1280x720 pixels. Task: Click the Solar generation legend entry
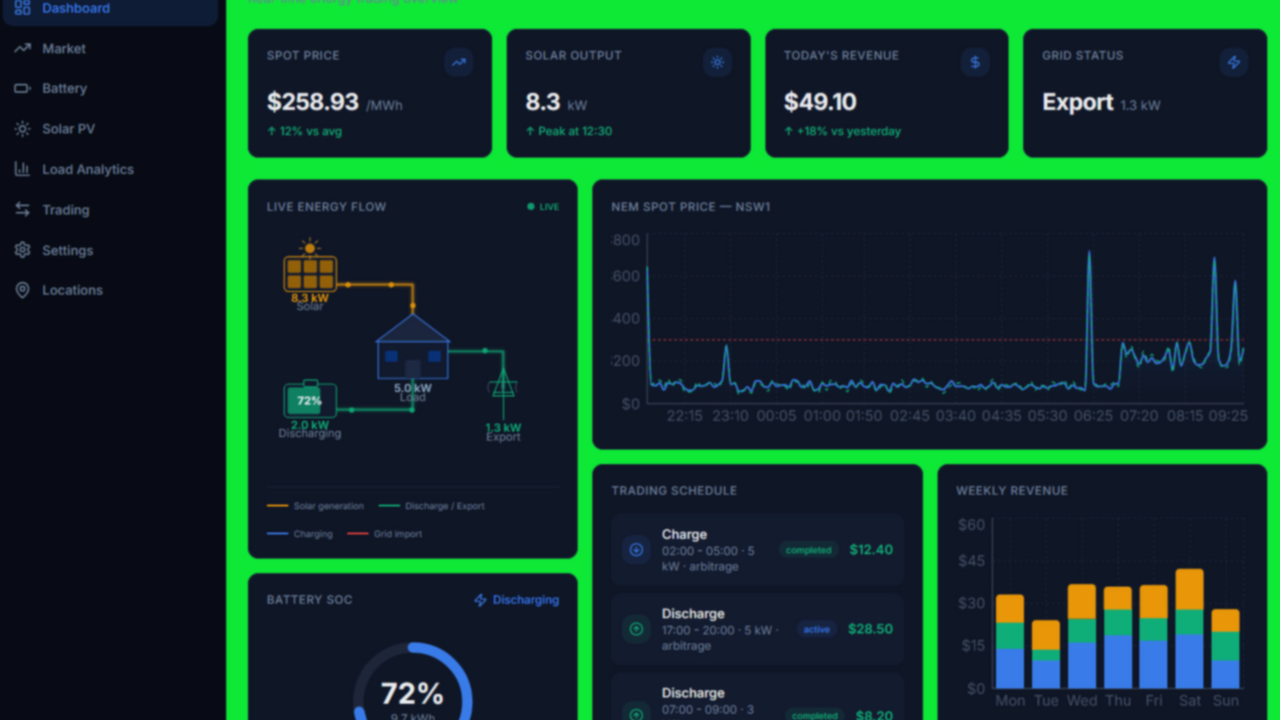[315, 506]
